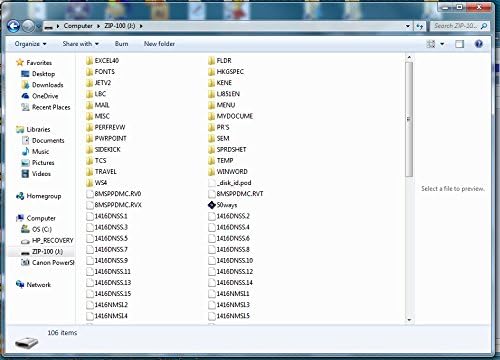Select file name 1416NMSI.5

(x=233, y=316)
